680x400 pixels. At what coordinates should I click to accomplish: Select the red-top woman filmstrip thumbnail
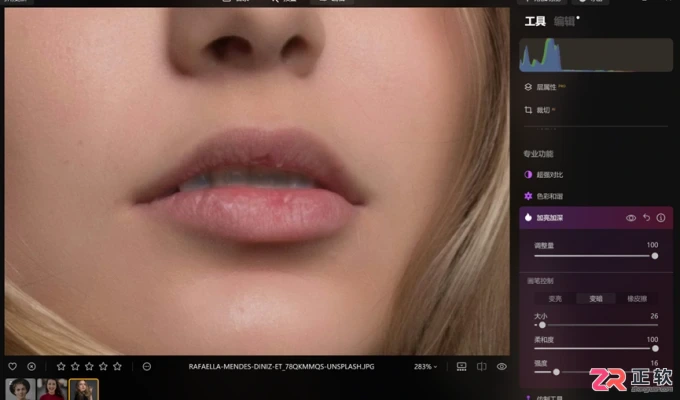click(52, 389)
